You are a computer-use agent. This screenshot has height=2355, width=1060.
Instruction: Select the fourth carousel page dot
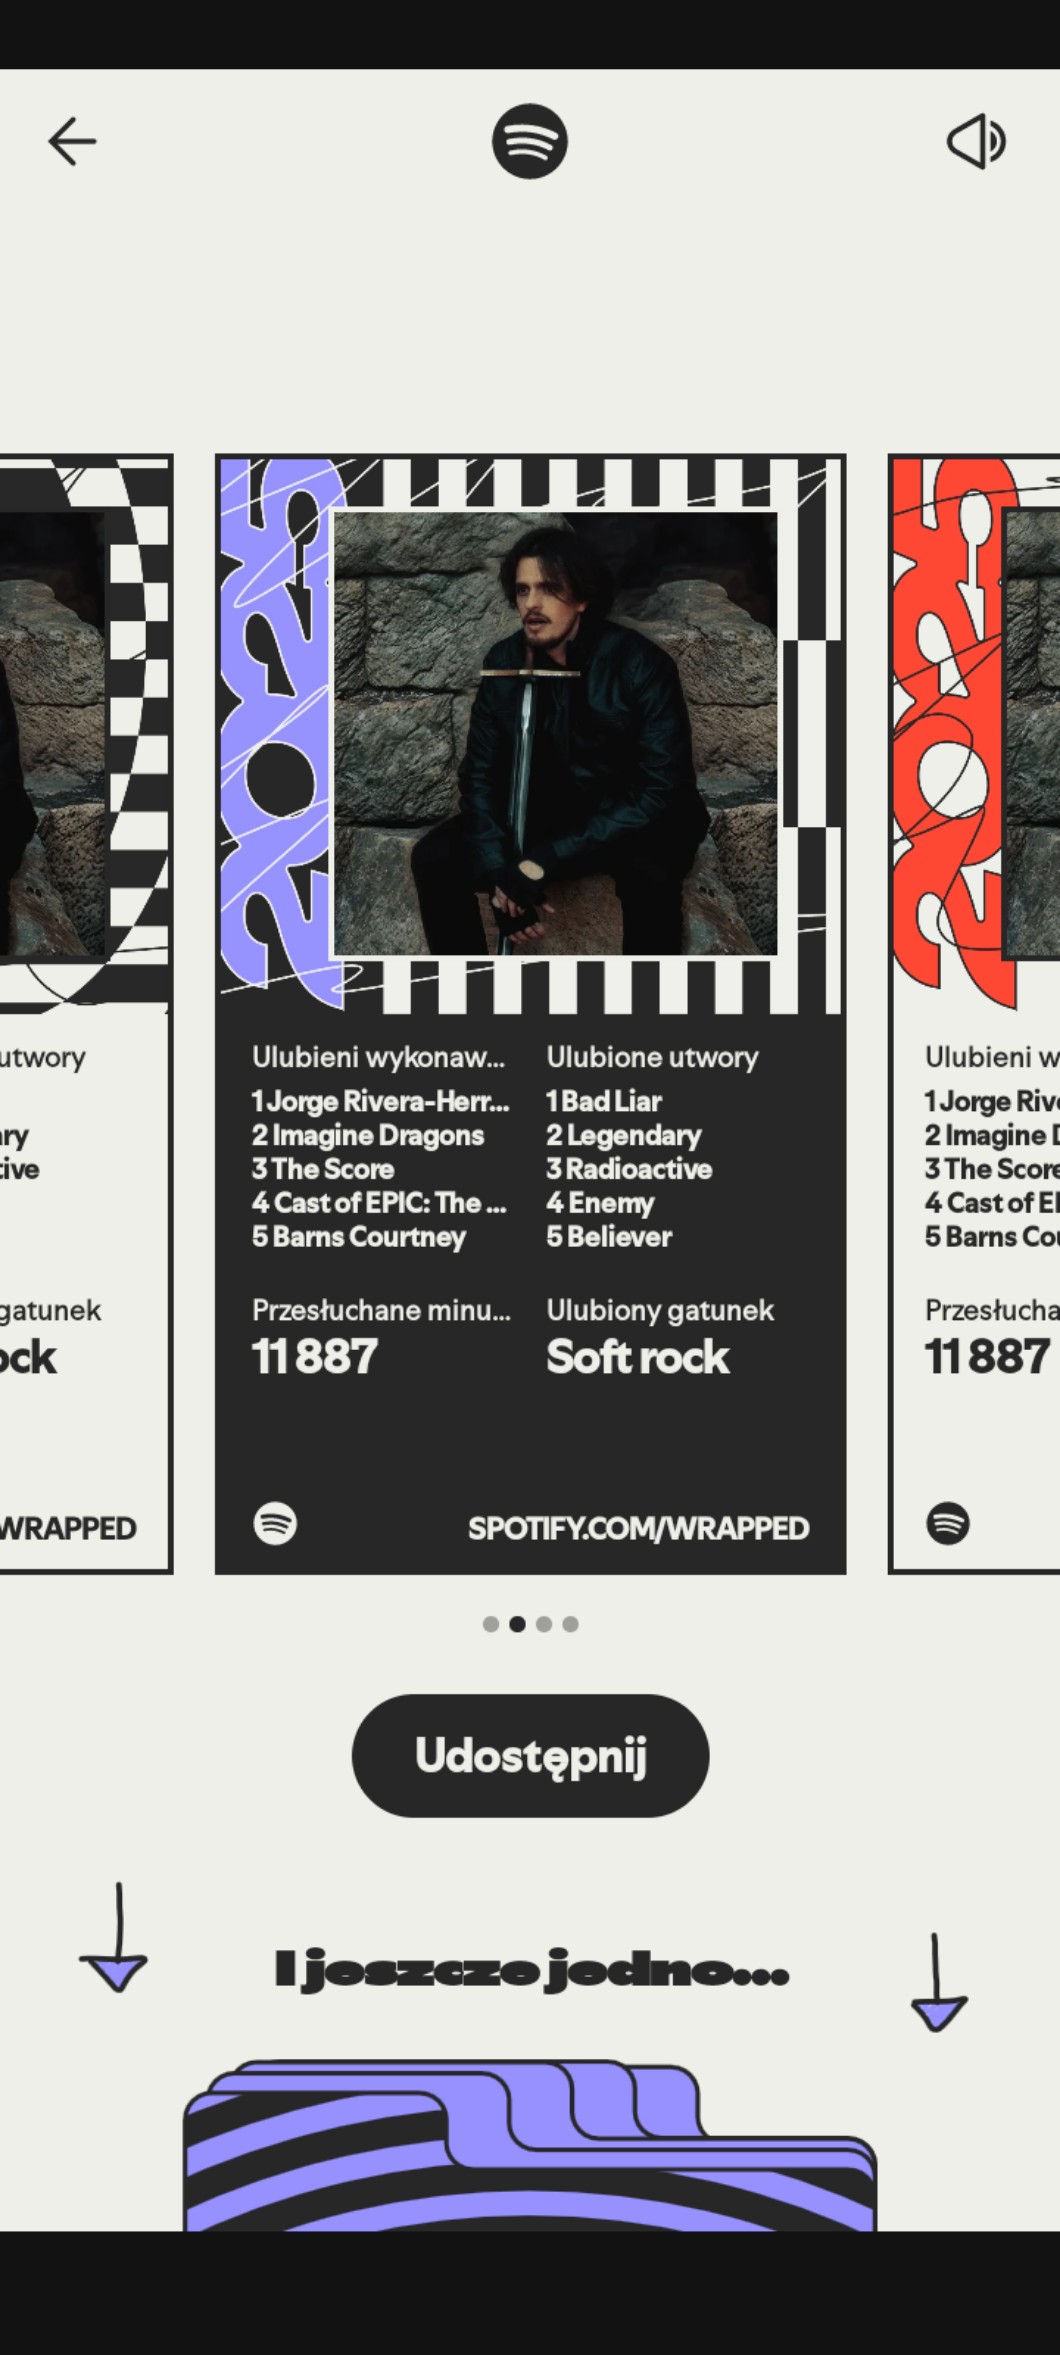click(x=570, y=1624)
